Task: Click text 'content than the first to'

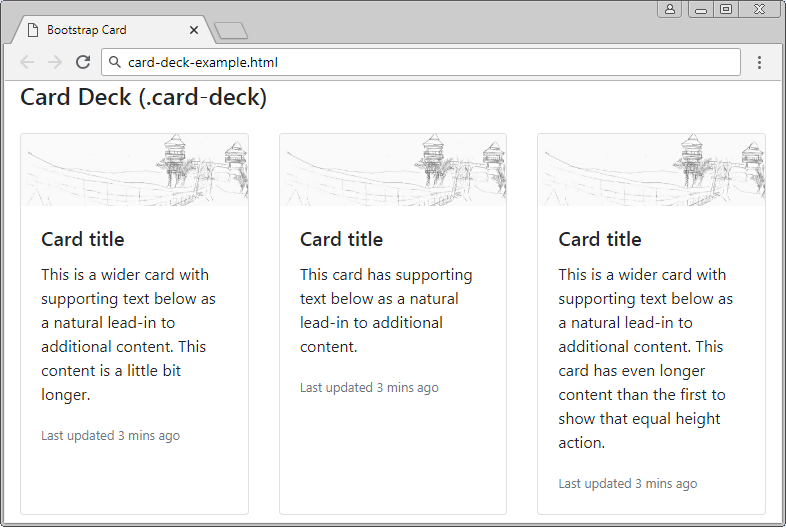Action: pos(642,395)
